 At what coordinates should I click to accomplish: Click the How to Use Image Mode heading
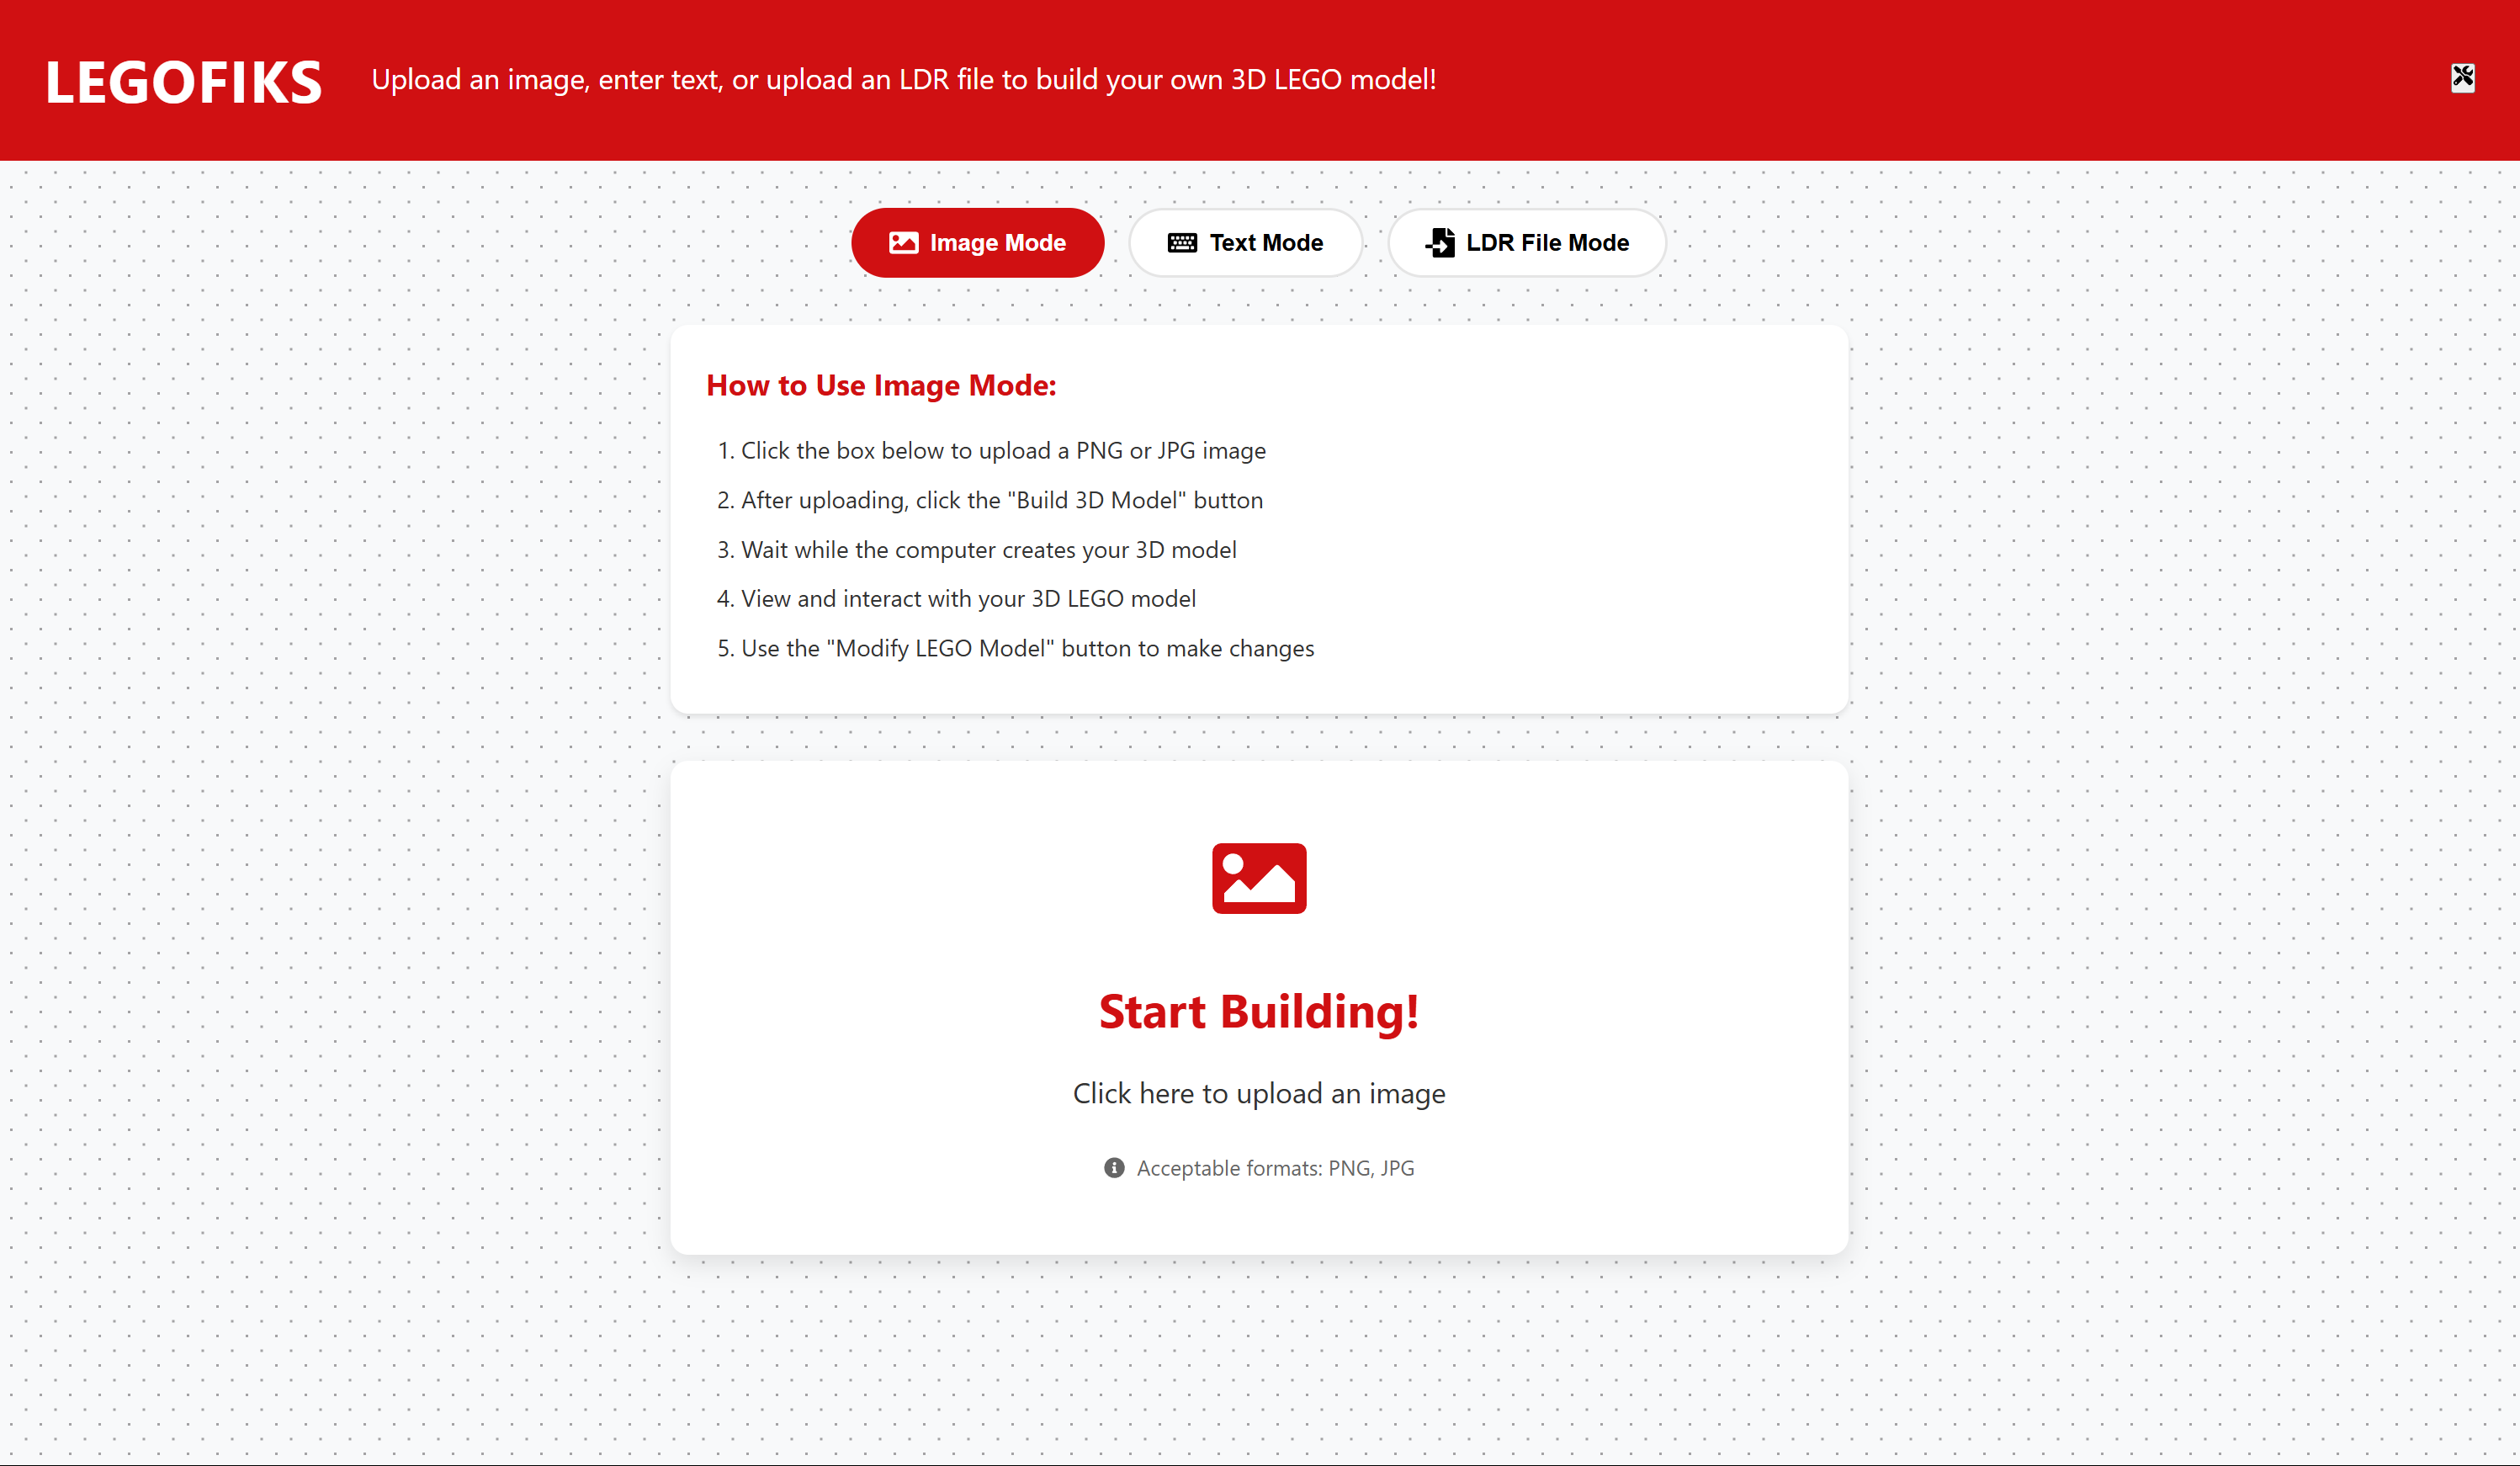pyautogui.click(x=881, y=385)
